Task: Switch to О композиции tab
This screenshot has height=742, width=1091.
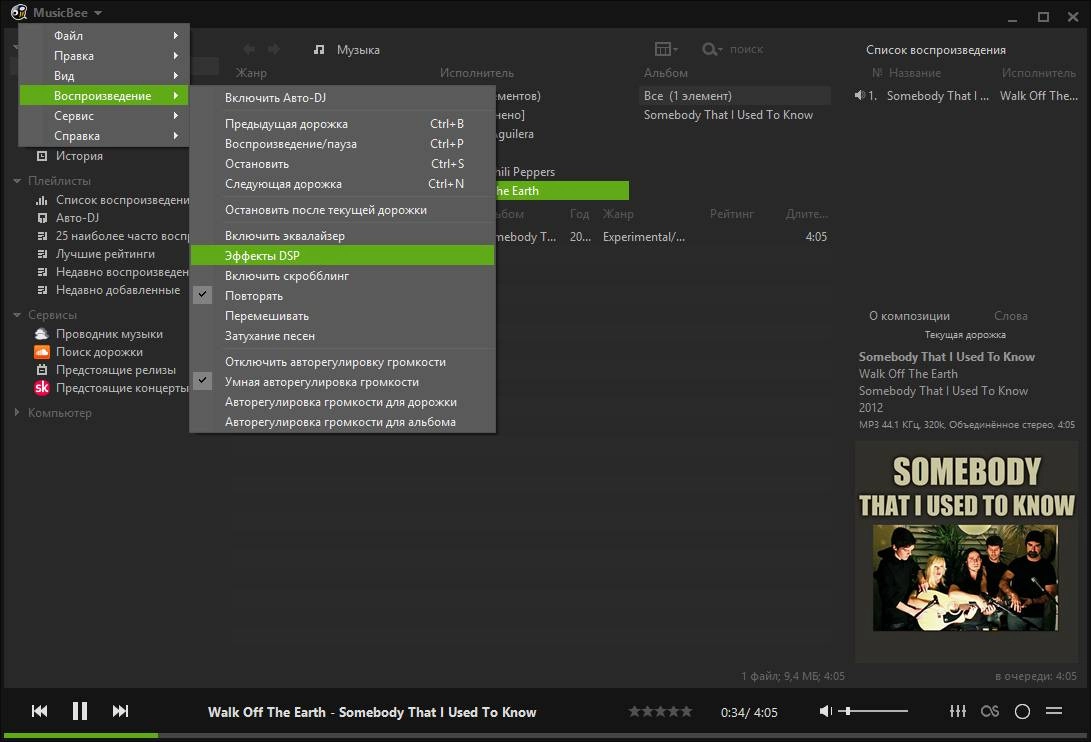Action: click(909, 316)
